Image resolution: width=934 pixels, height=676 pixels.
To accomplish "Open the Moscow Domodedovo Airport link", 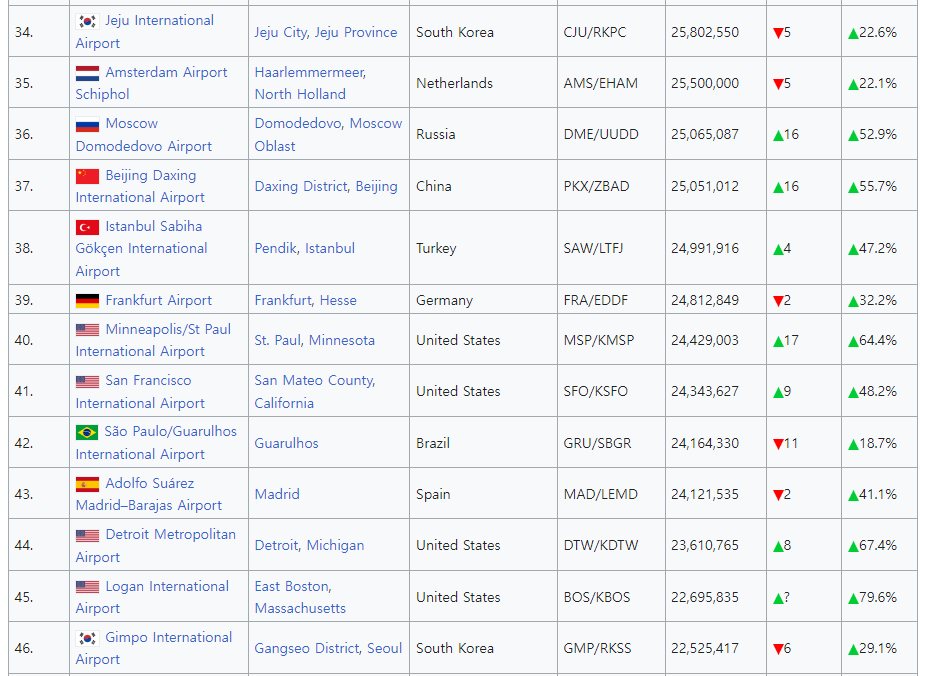I will click(144, 135).
